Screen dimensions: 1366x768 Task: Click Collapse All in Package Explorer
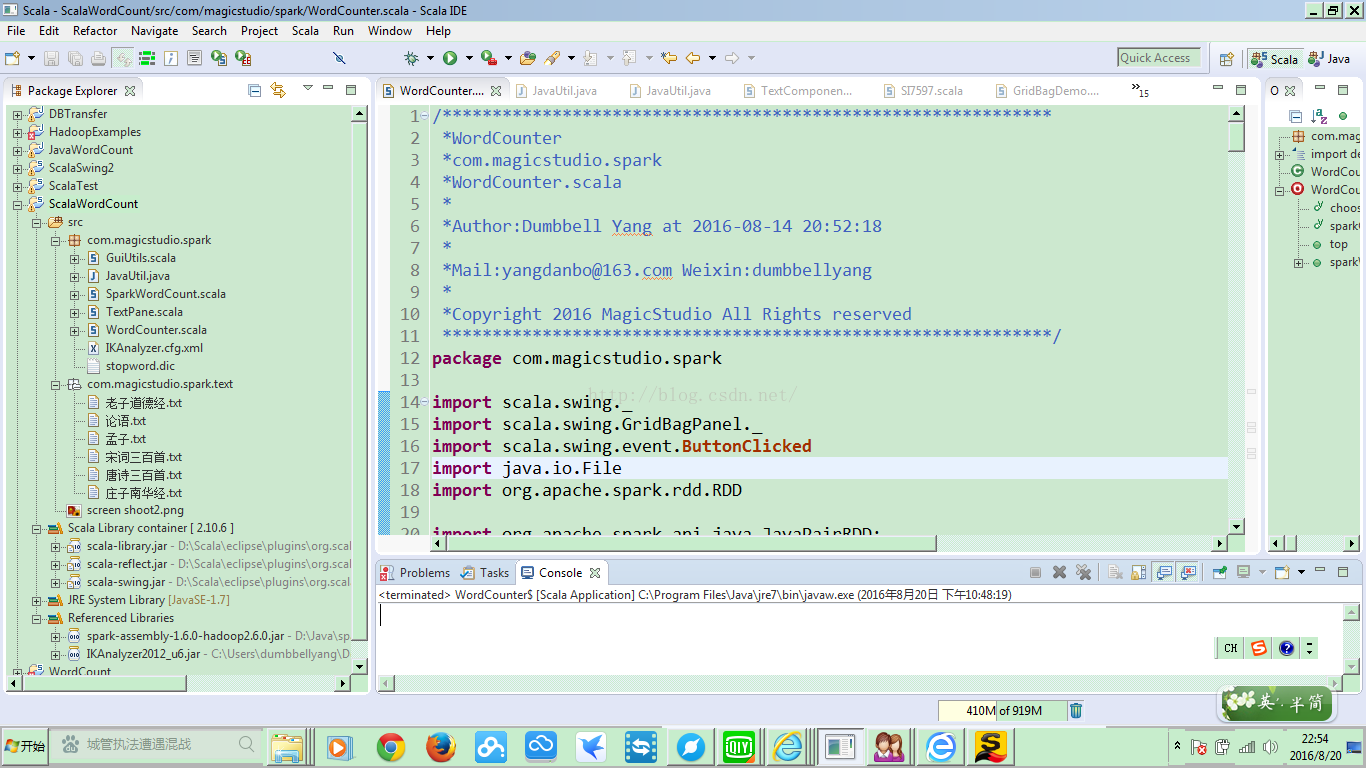pyautogui.click(x=255, y=90)
